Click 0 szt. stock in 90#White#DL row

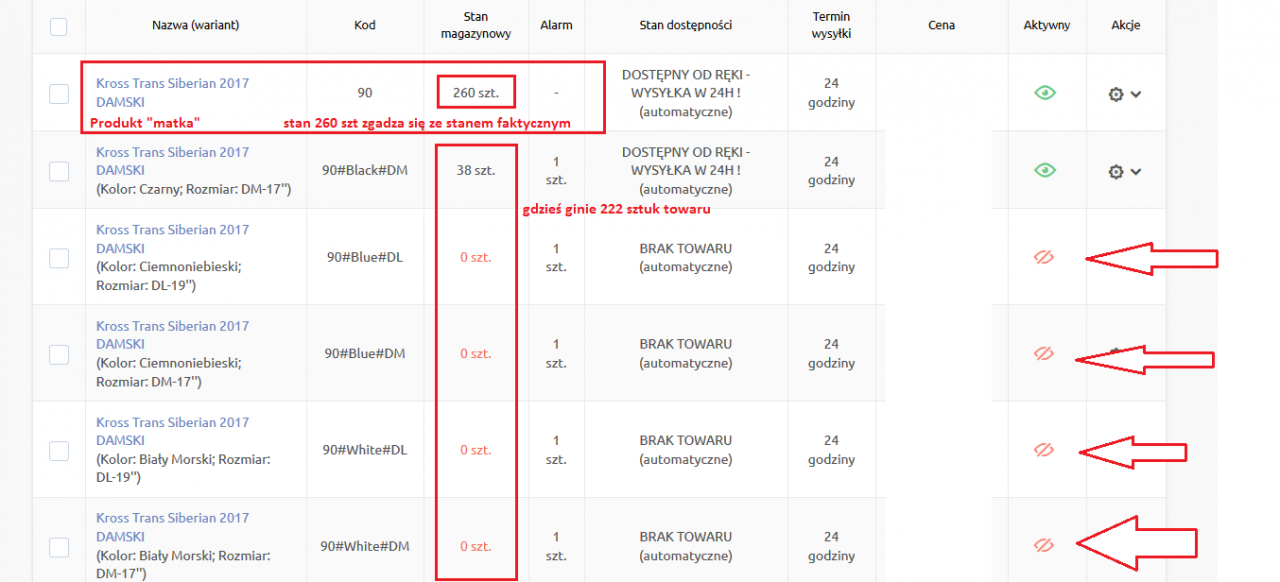tap(476, 450)
